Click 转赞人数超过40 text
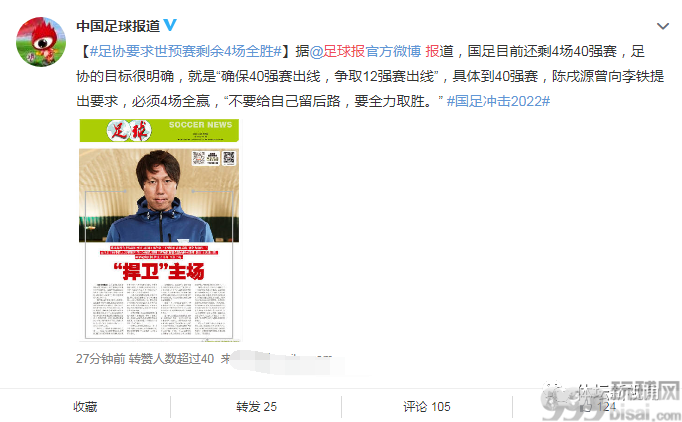 click(x=171, y=358)
